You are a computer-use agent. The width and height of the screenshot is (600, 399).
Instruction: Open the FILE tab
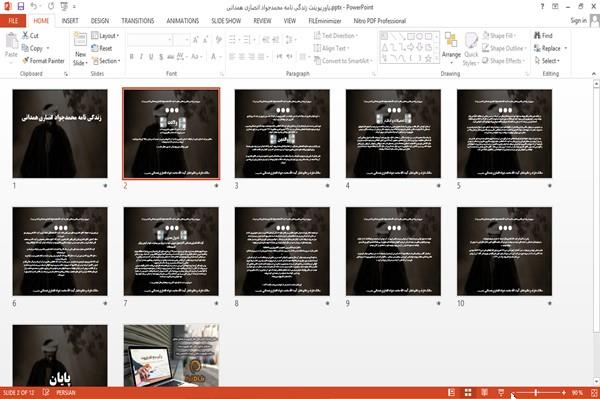(x=13, y=21)
